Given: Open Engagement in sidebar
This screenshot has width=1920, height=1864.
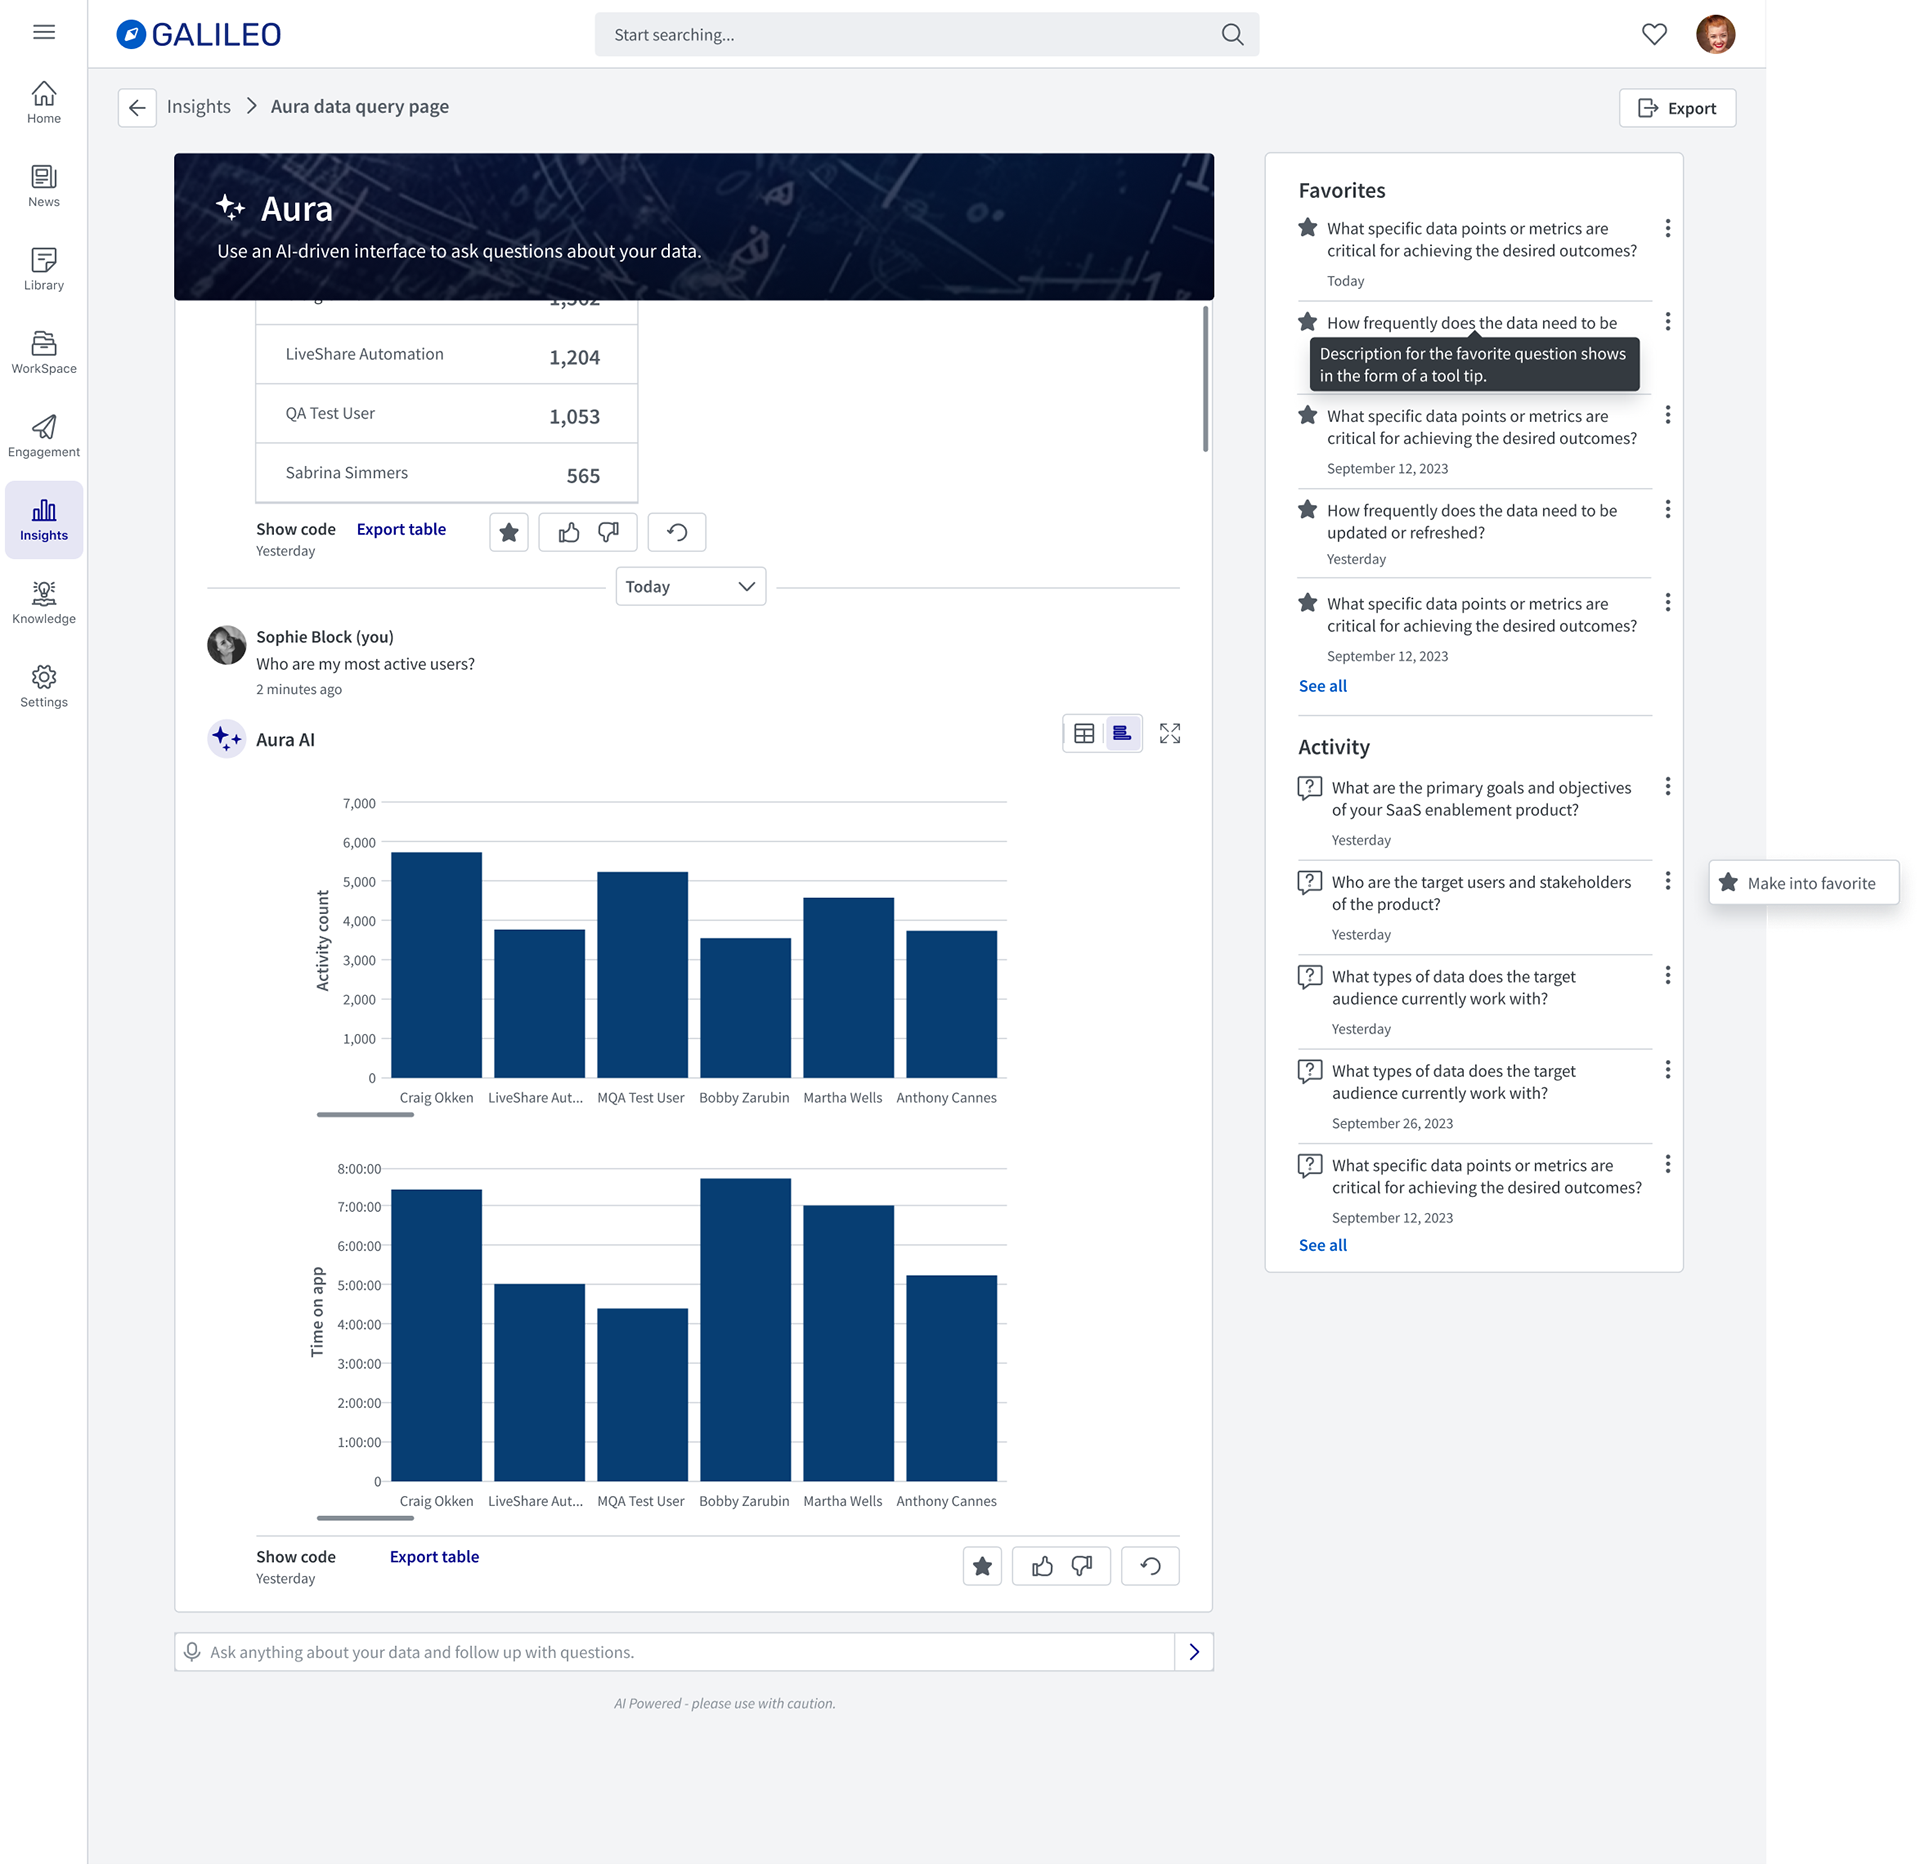Looking at the screenshot, I should 44,436.
